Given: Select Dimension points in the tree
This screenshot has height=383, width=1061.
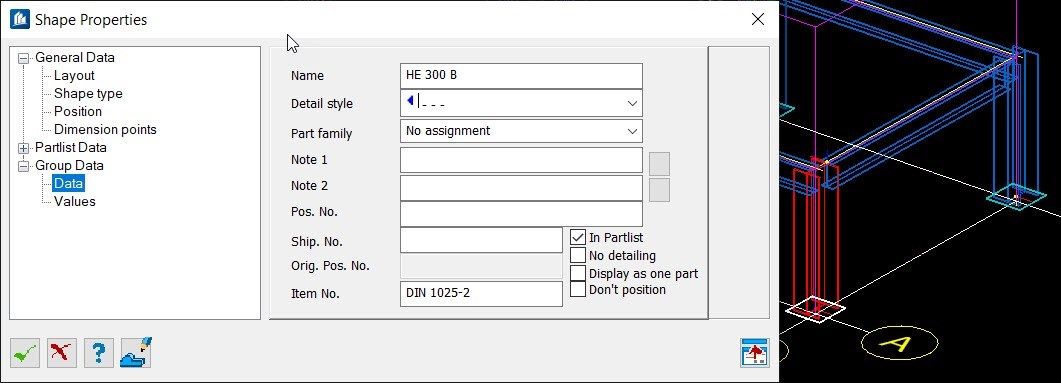Looking at the screenshot, I should point(105,129).
